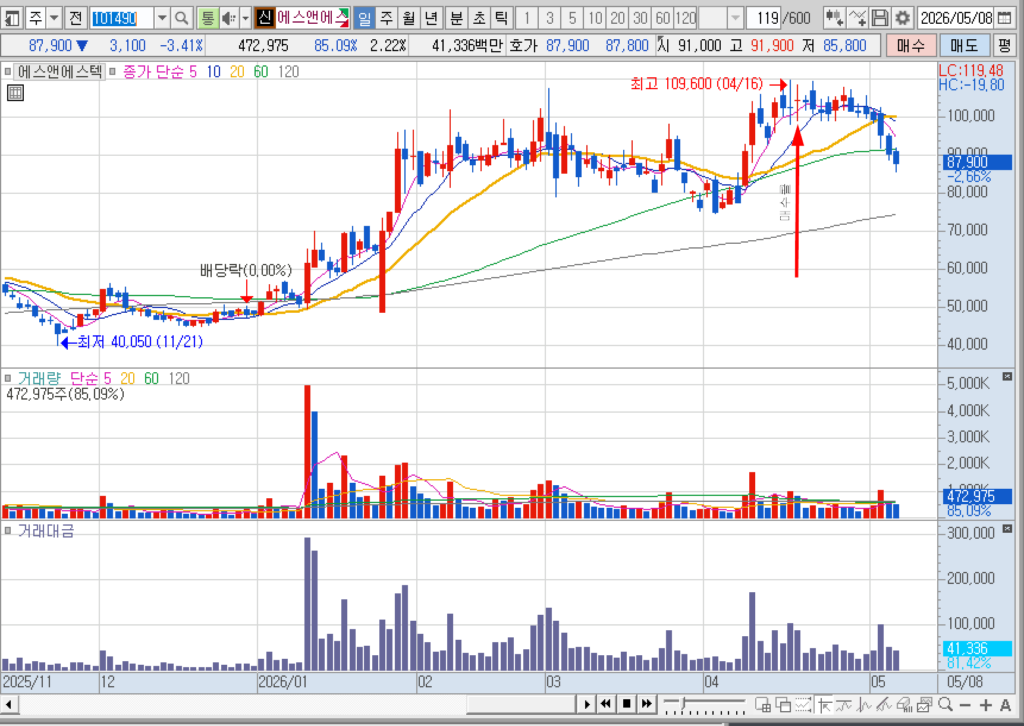Toggle the 거래량 volume indicator box
The image size is (1024, 726).
pos(8,378)
